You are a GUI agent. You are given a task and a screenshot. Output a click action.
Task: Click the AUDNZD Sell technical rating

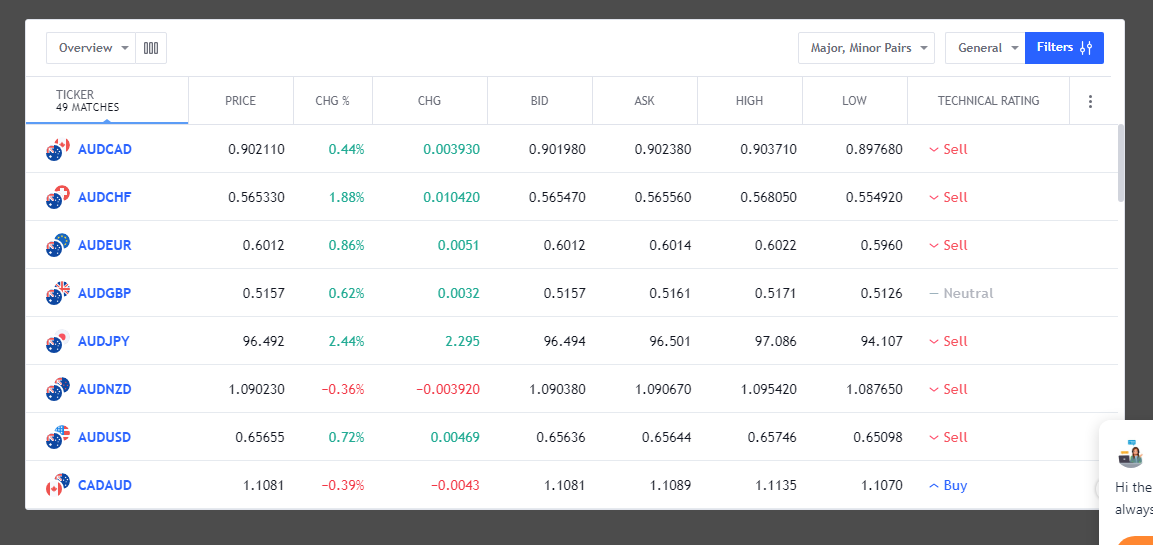point(949,389)
